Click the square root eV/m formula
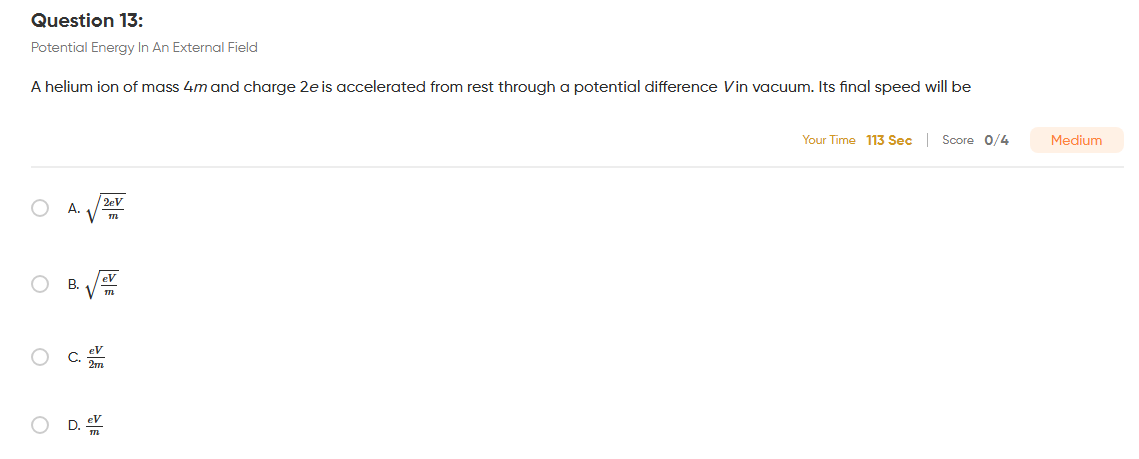The image size is (1139, 459). click(x=102, y=285)
